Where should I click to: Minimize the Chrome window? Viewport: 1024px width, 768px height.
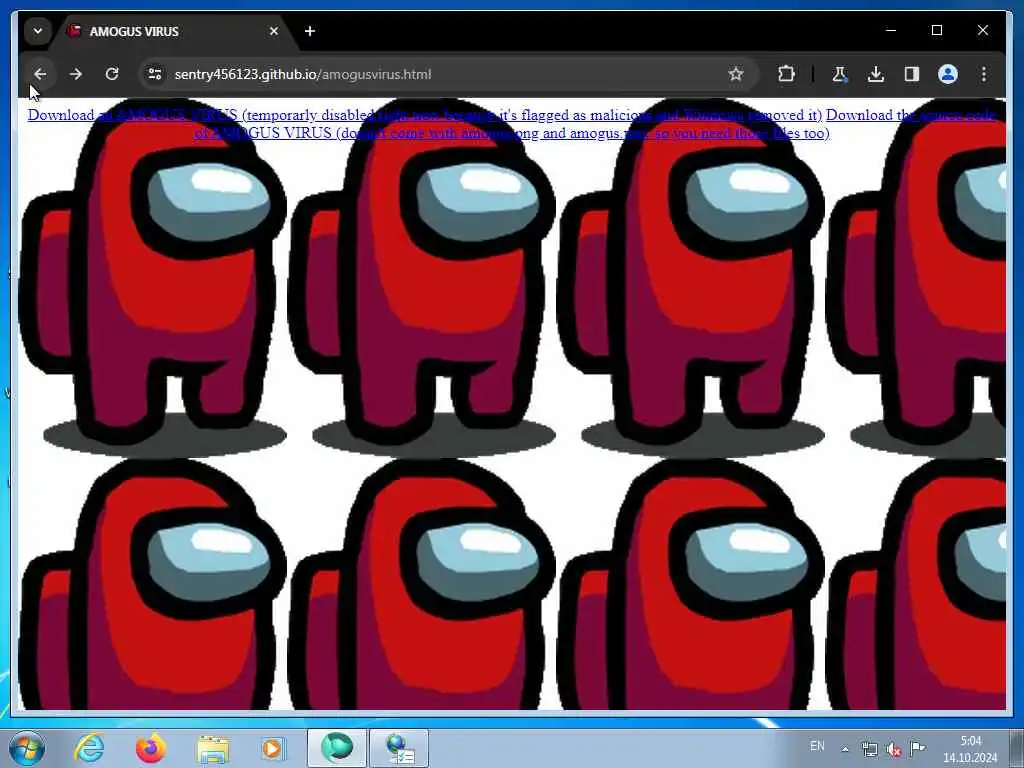[x=891, y=30]
